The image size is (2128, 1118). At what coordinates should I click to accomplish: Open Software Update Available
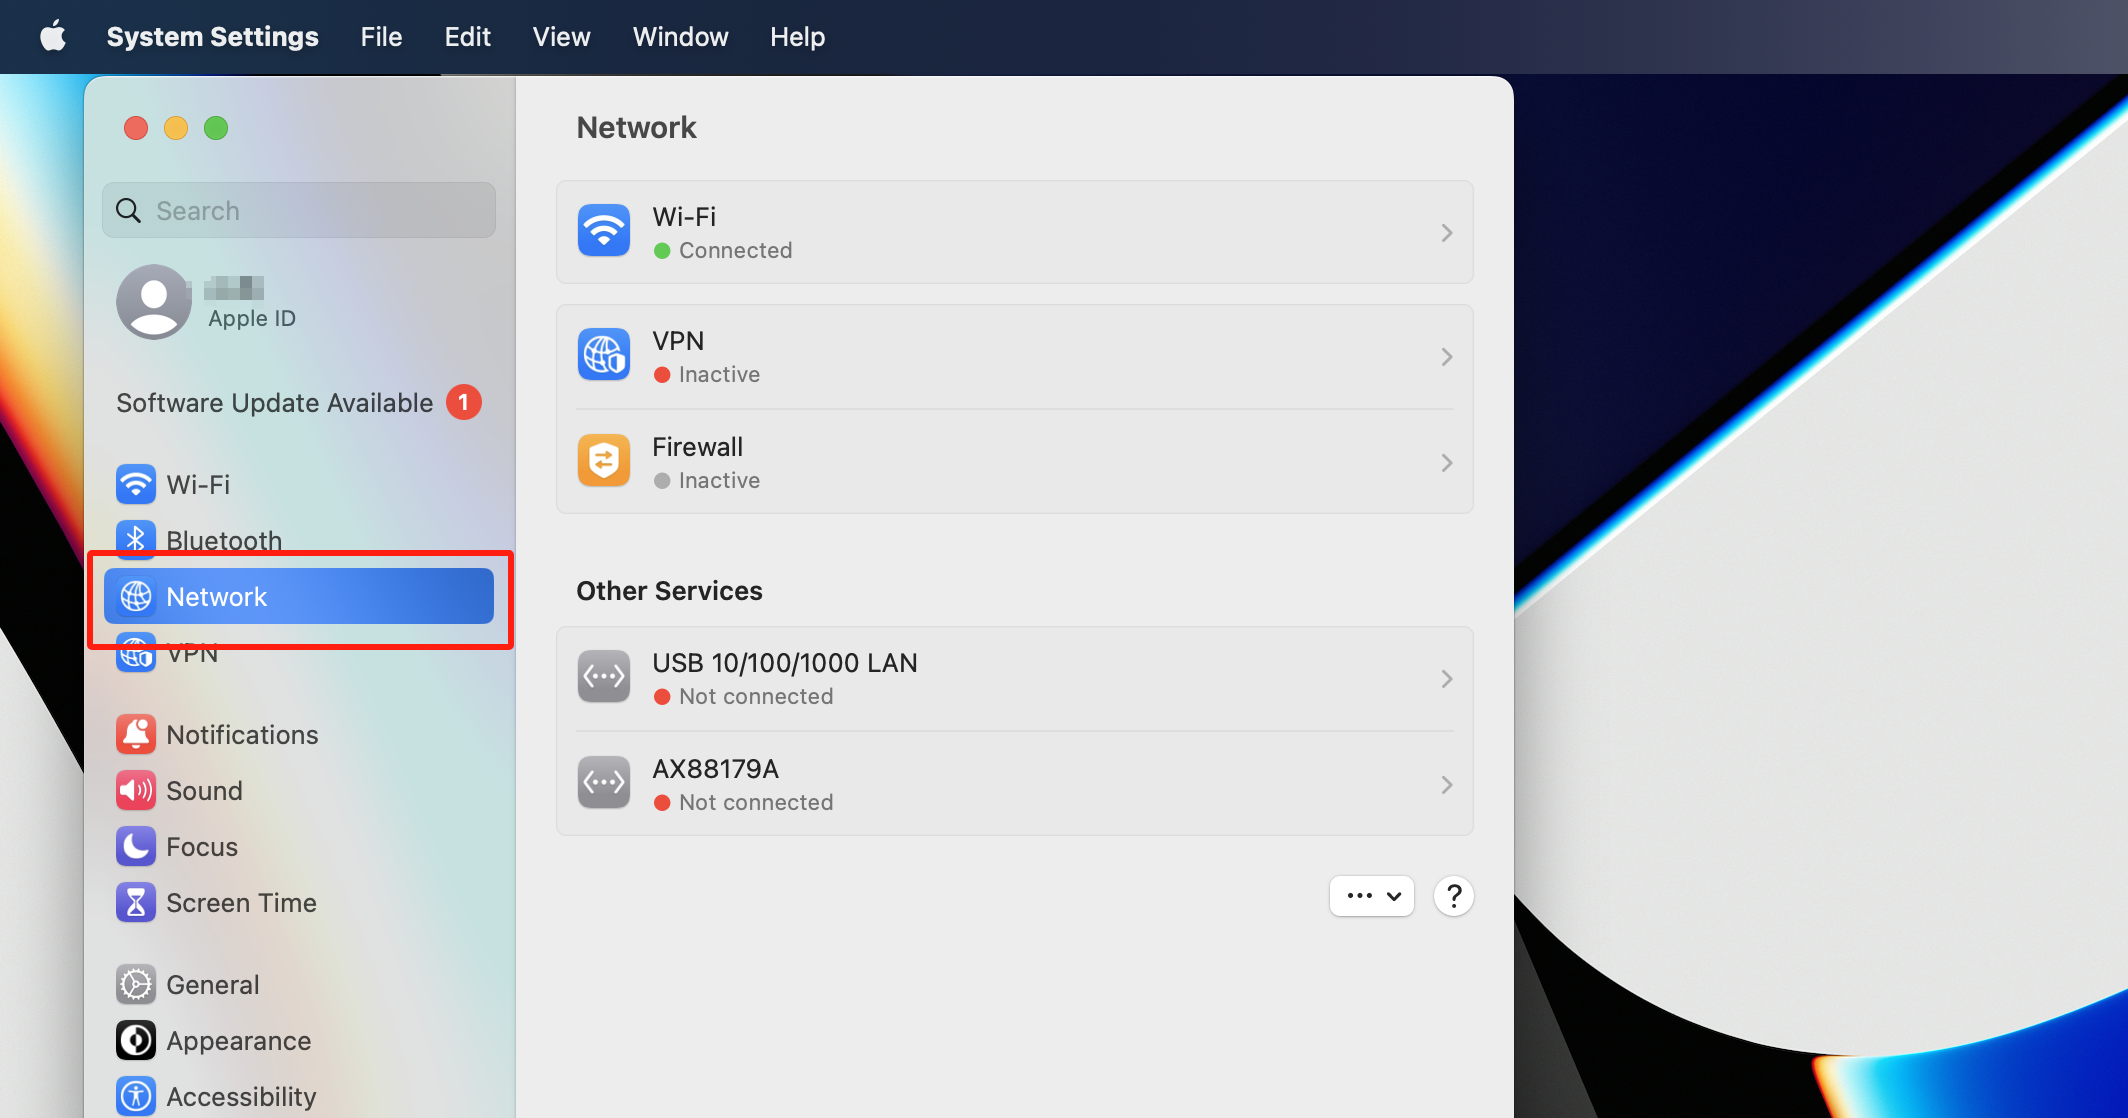pyautogui.click(x=275, y=403)
